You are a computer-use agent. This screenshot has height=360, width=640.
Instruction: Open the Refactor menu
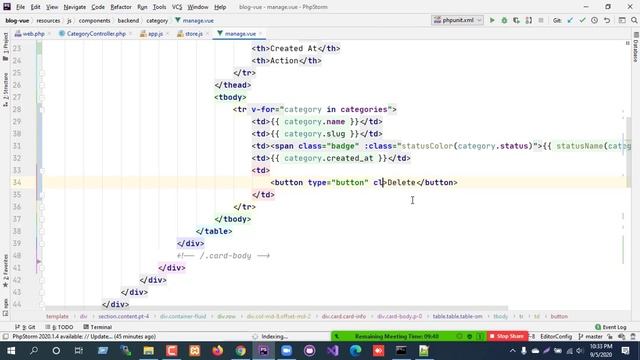(x=121, y=7)
